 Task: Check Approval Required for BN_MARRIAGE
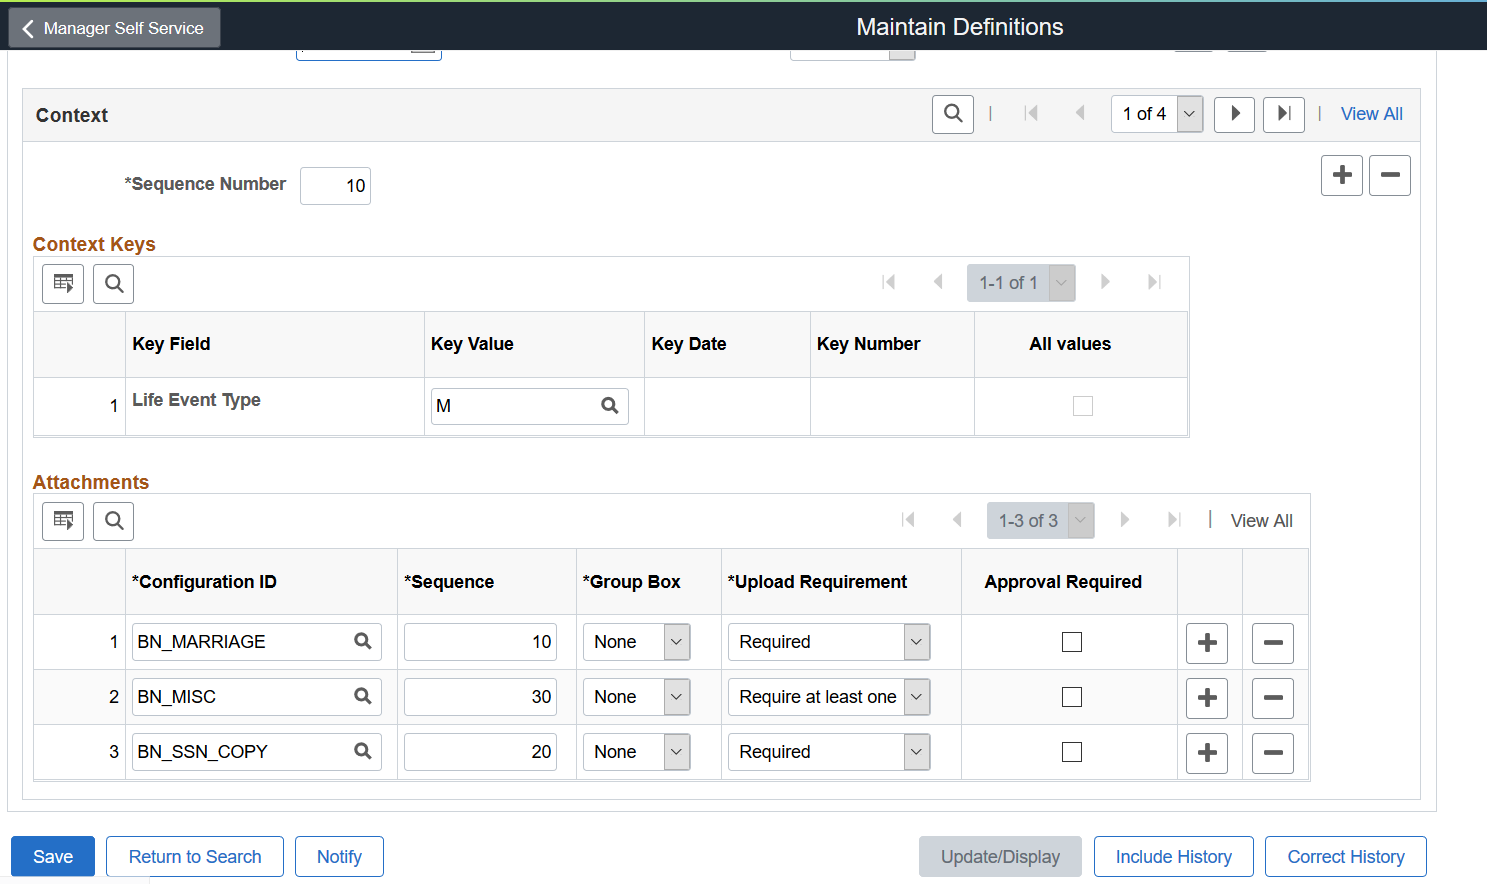1072,642
